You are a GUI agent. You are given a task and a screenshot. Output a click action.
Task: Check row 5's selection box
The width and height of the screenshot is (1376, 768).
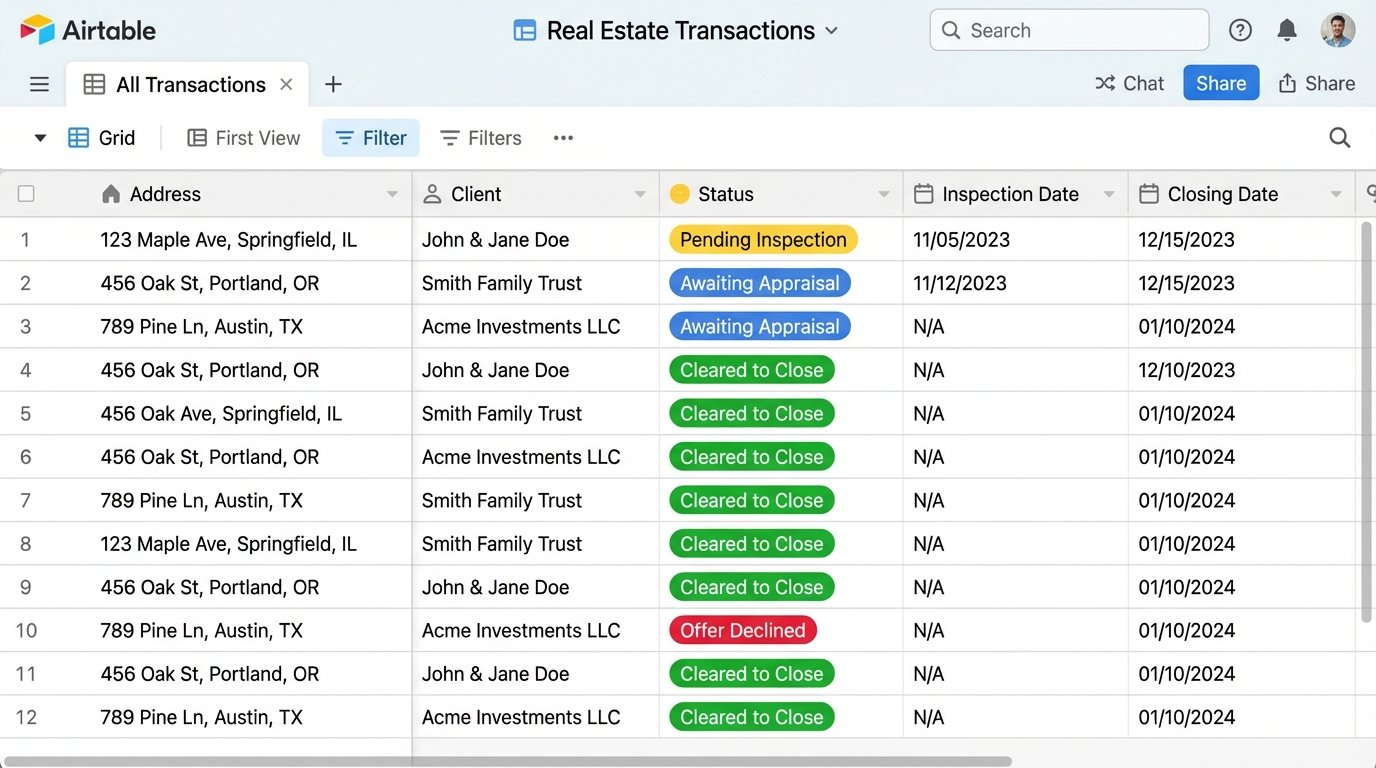[x=26, y=413]
